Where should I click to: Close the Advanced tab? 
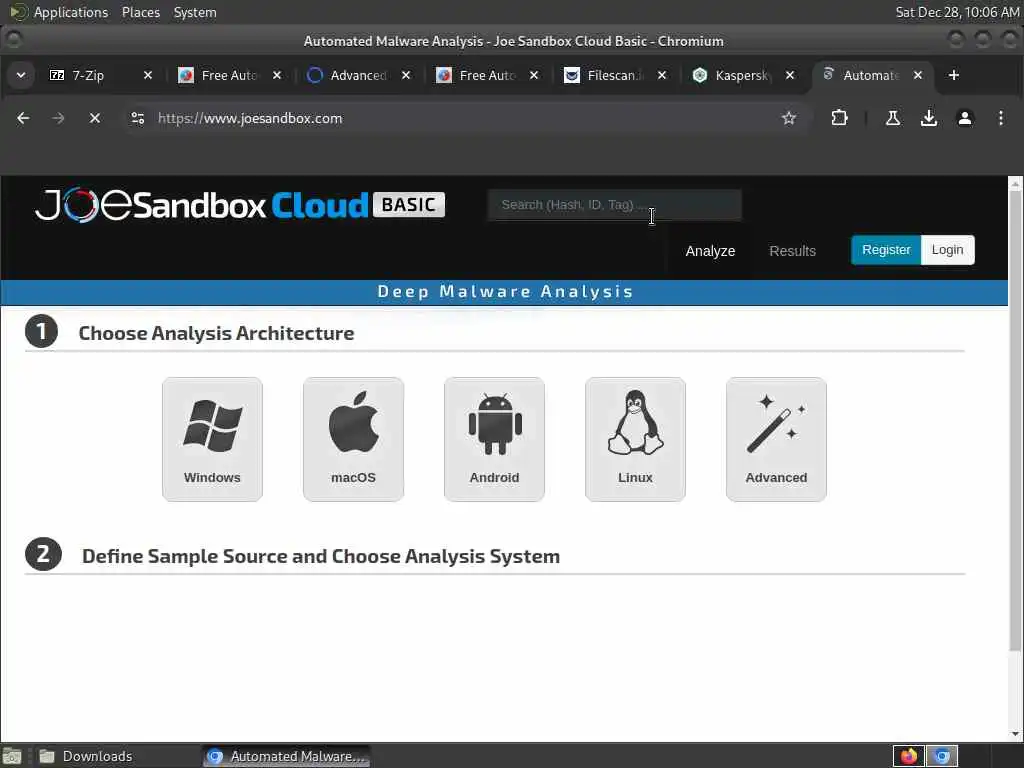(406, 75)
